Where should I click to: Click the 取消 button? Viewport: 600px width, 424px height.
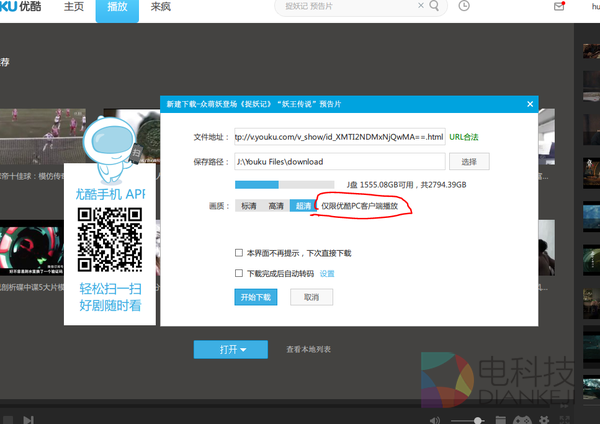coord(311,297)
